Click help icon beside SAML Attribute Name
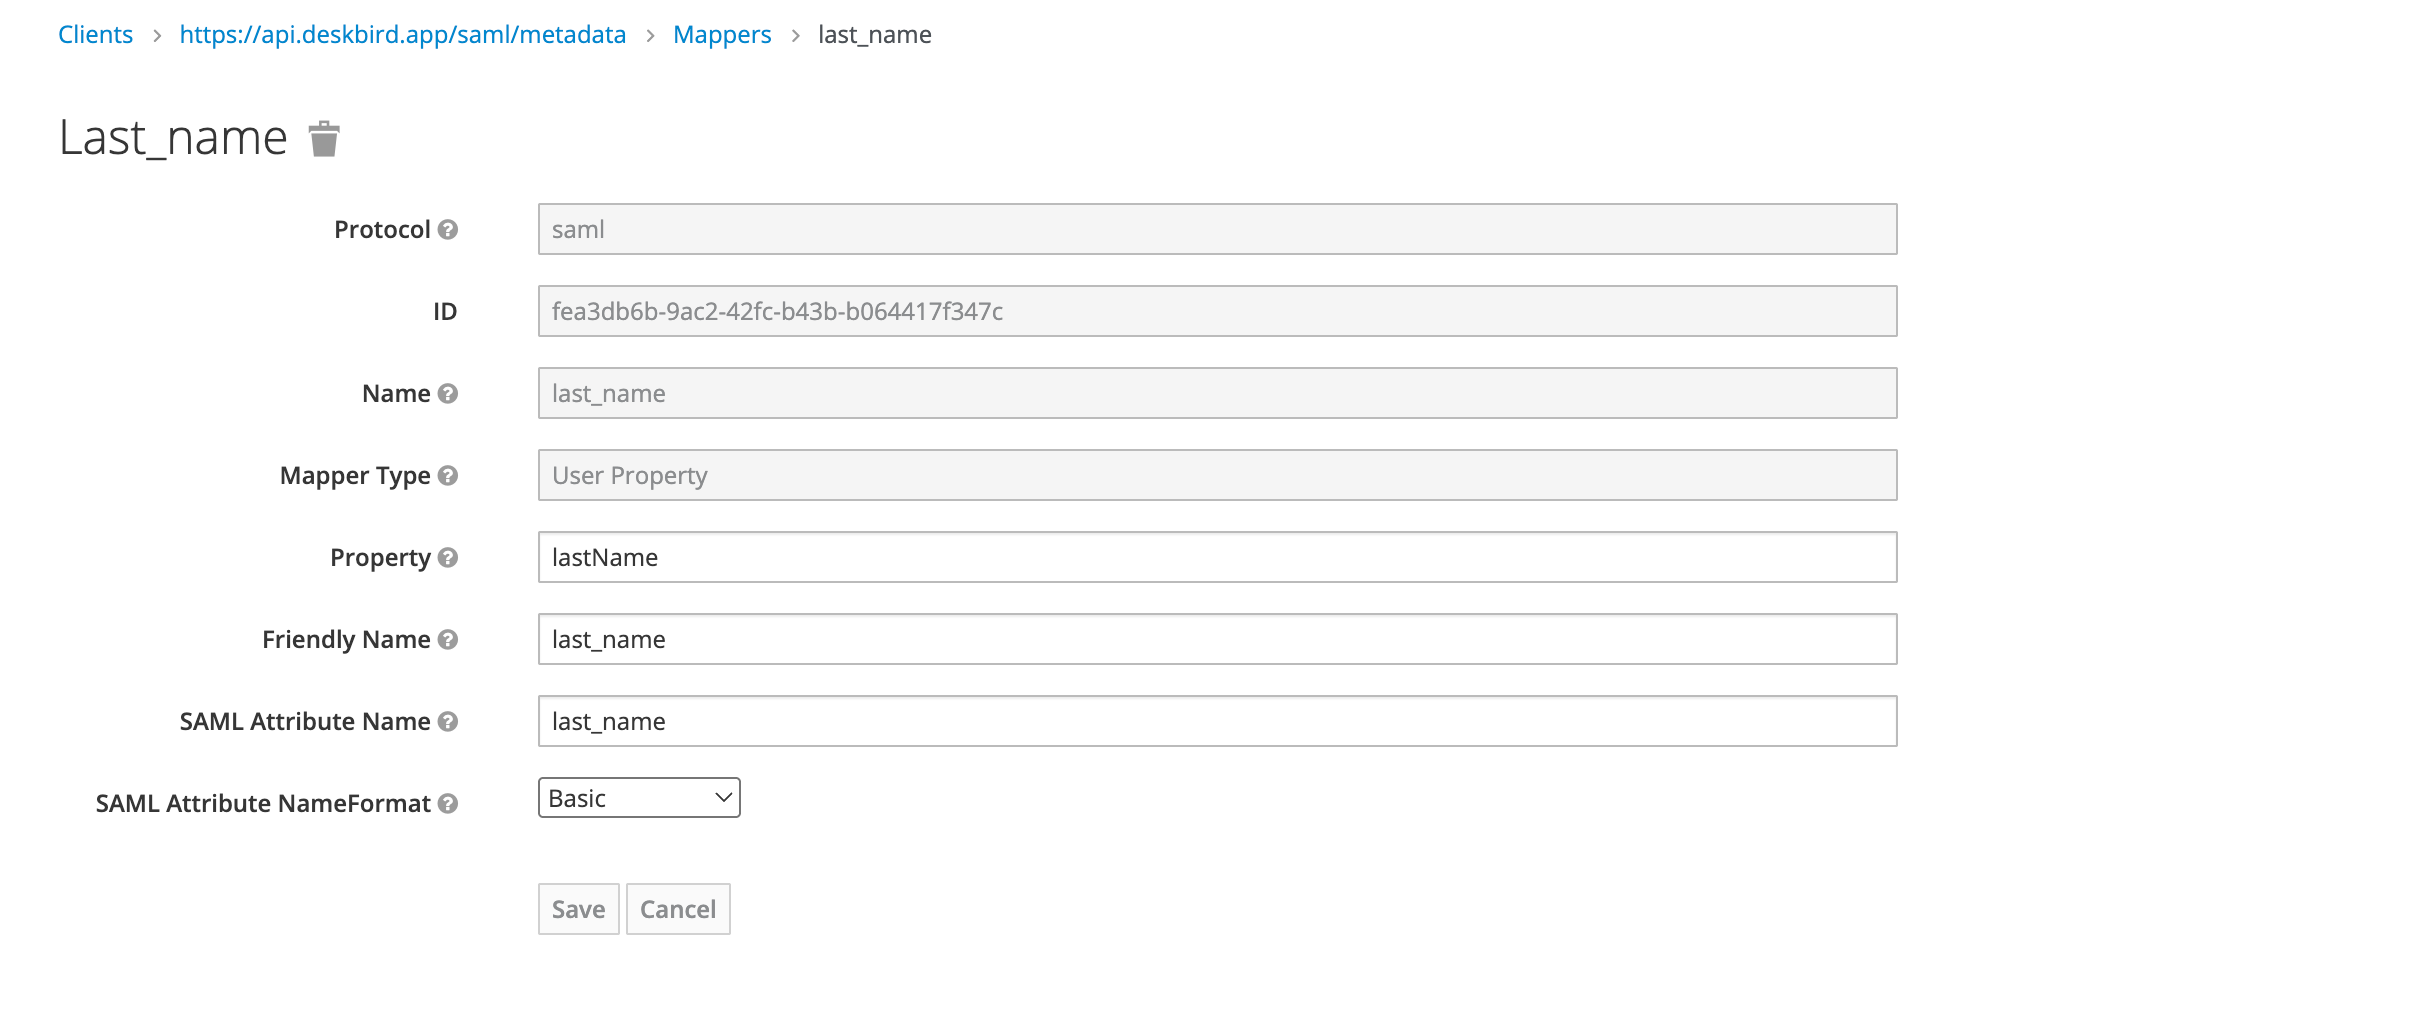 [x=448, y=722]
